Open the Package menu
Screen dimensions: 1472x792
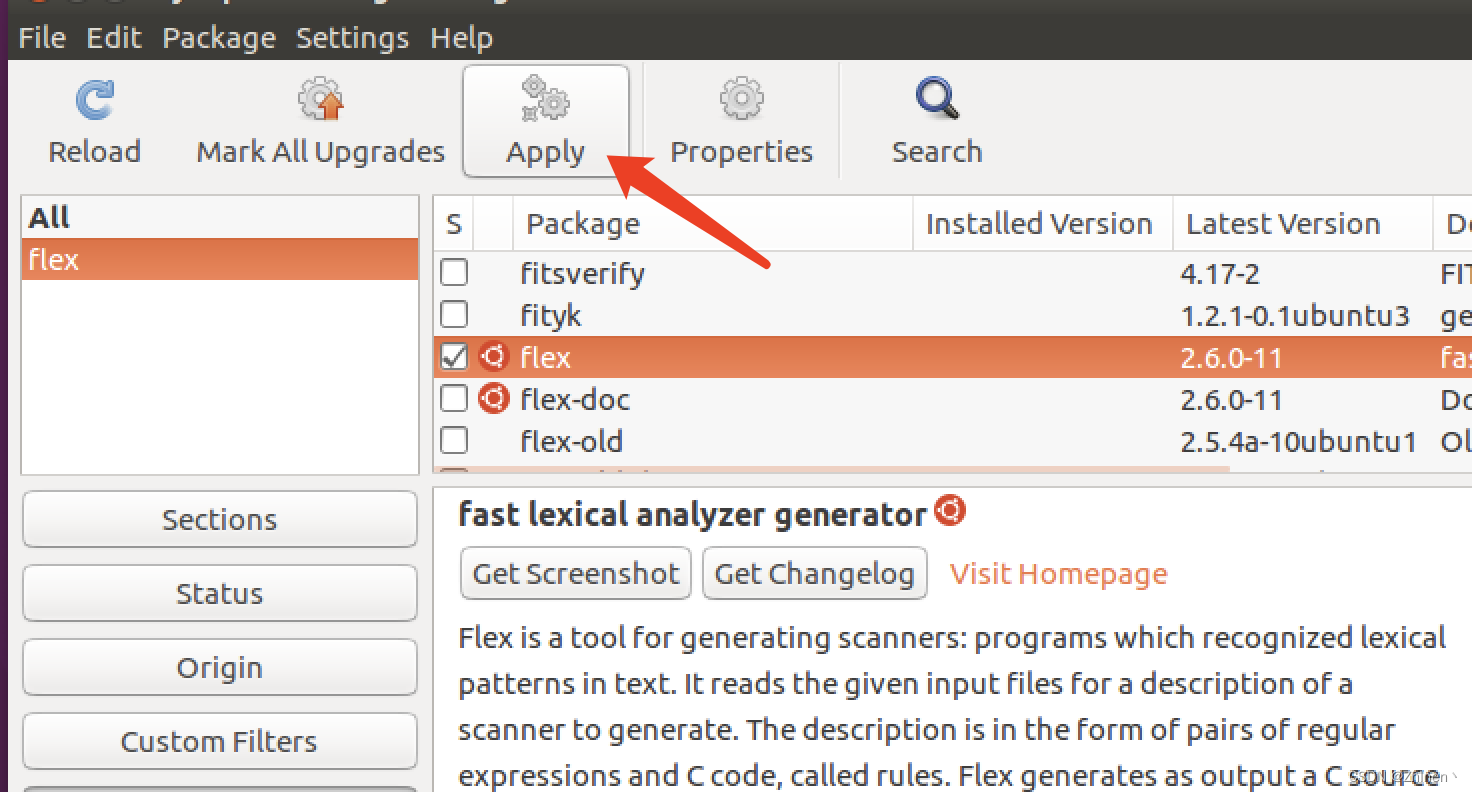pyautogui.click(x=219, y=38)
